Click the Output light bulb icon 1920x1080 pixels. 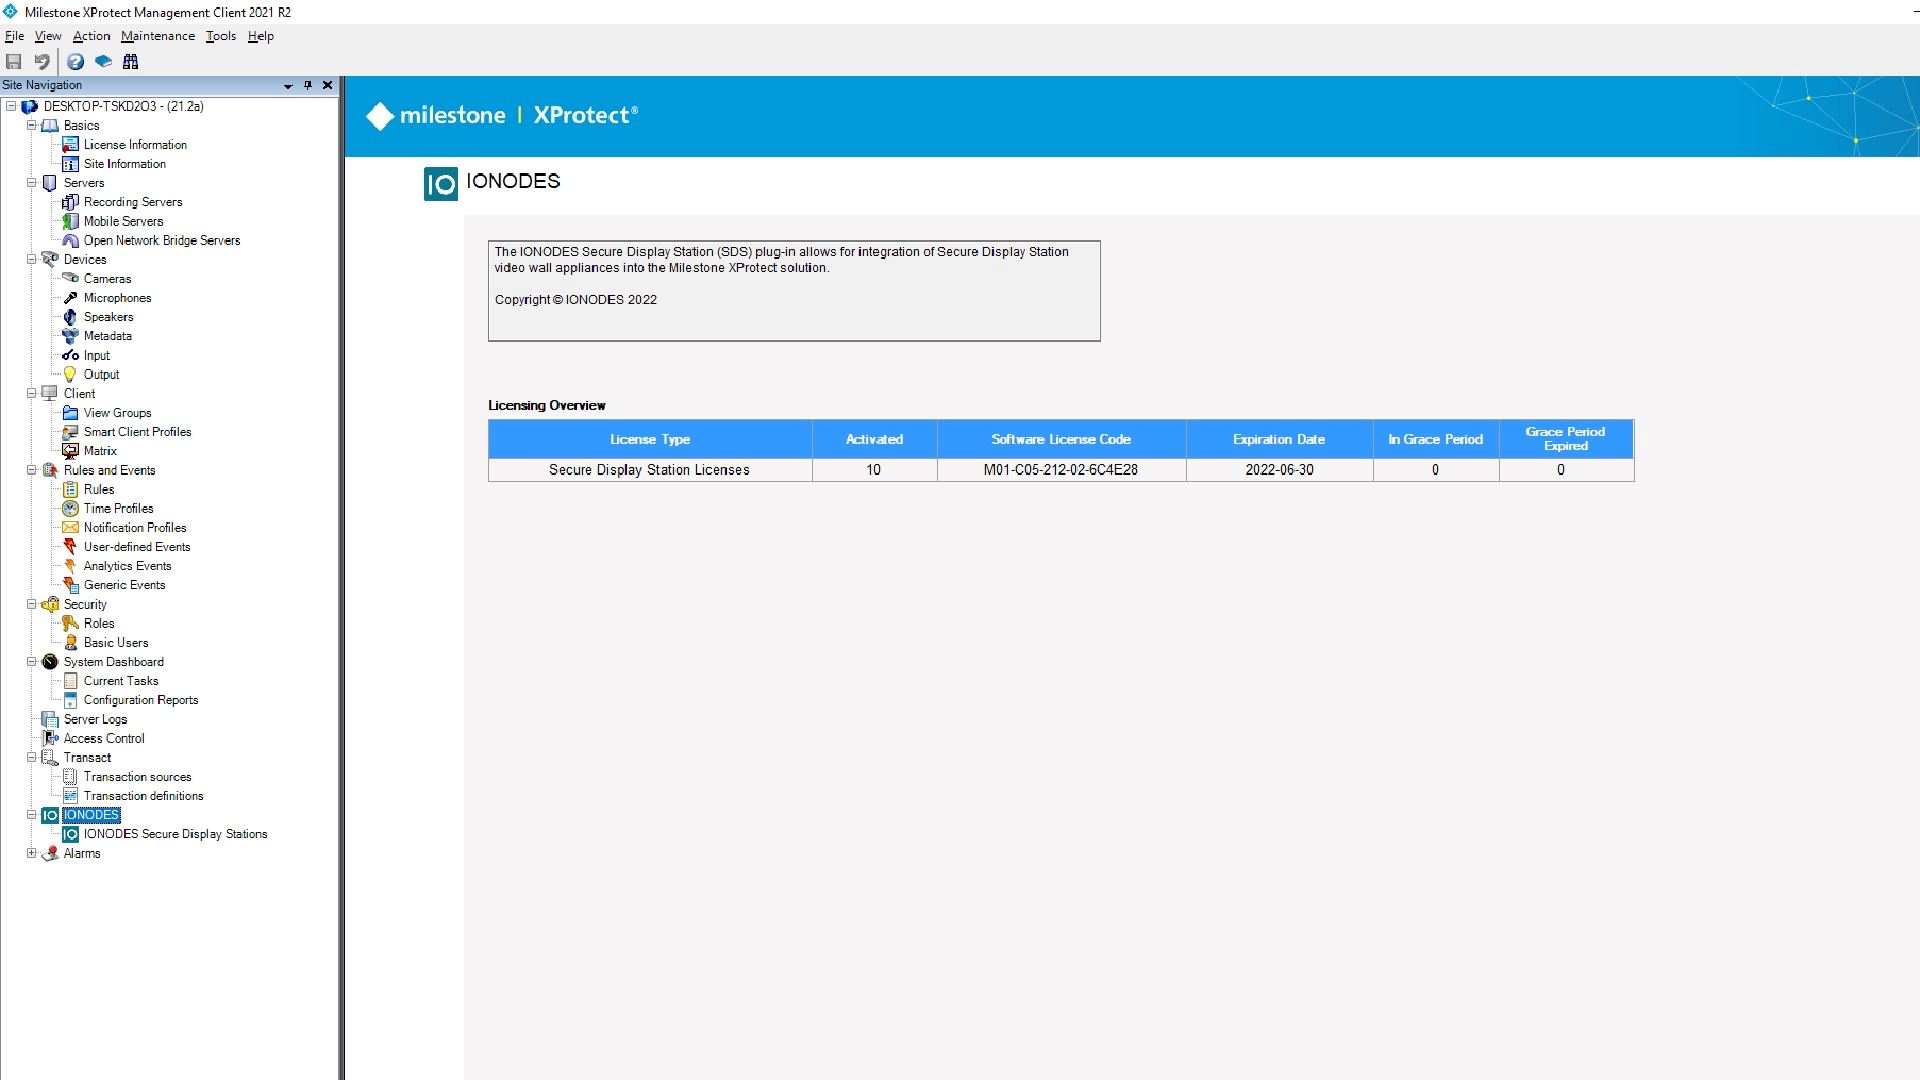point(70,374)
